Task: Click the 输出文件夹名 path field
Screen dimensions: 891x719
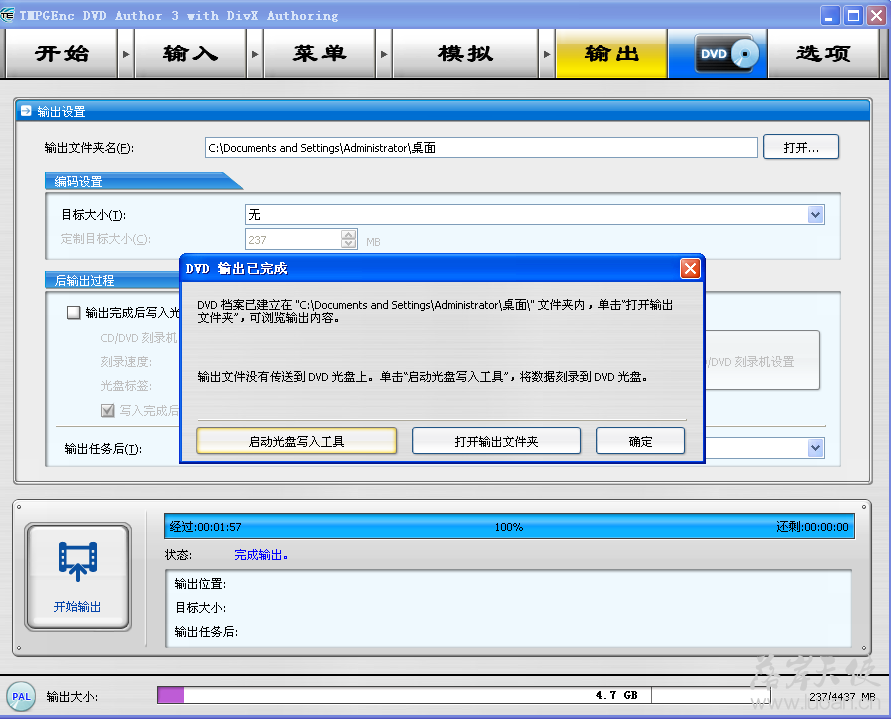Action: (x=481, y=148)
